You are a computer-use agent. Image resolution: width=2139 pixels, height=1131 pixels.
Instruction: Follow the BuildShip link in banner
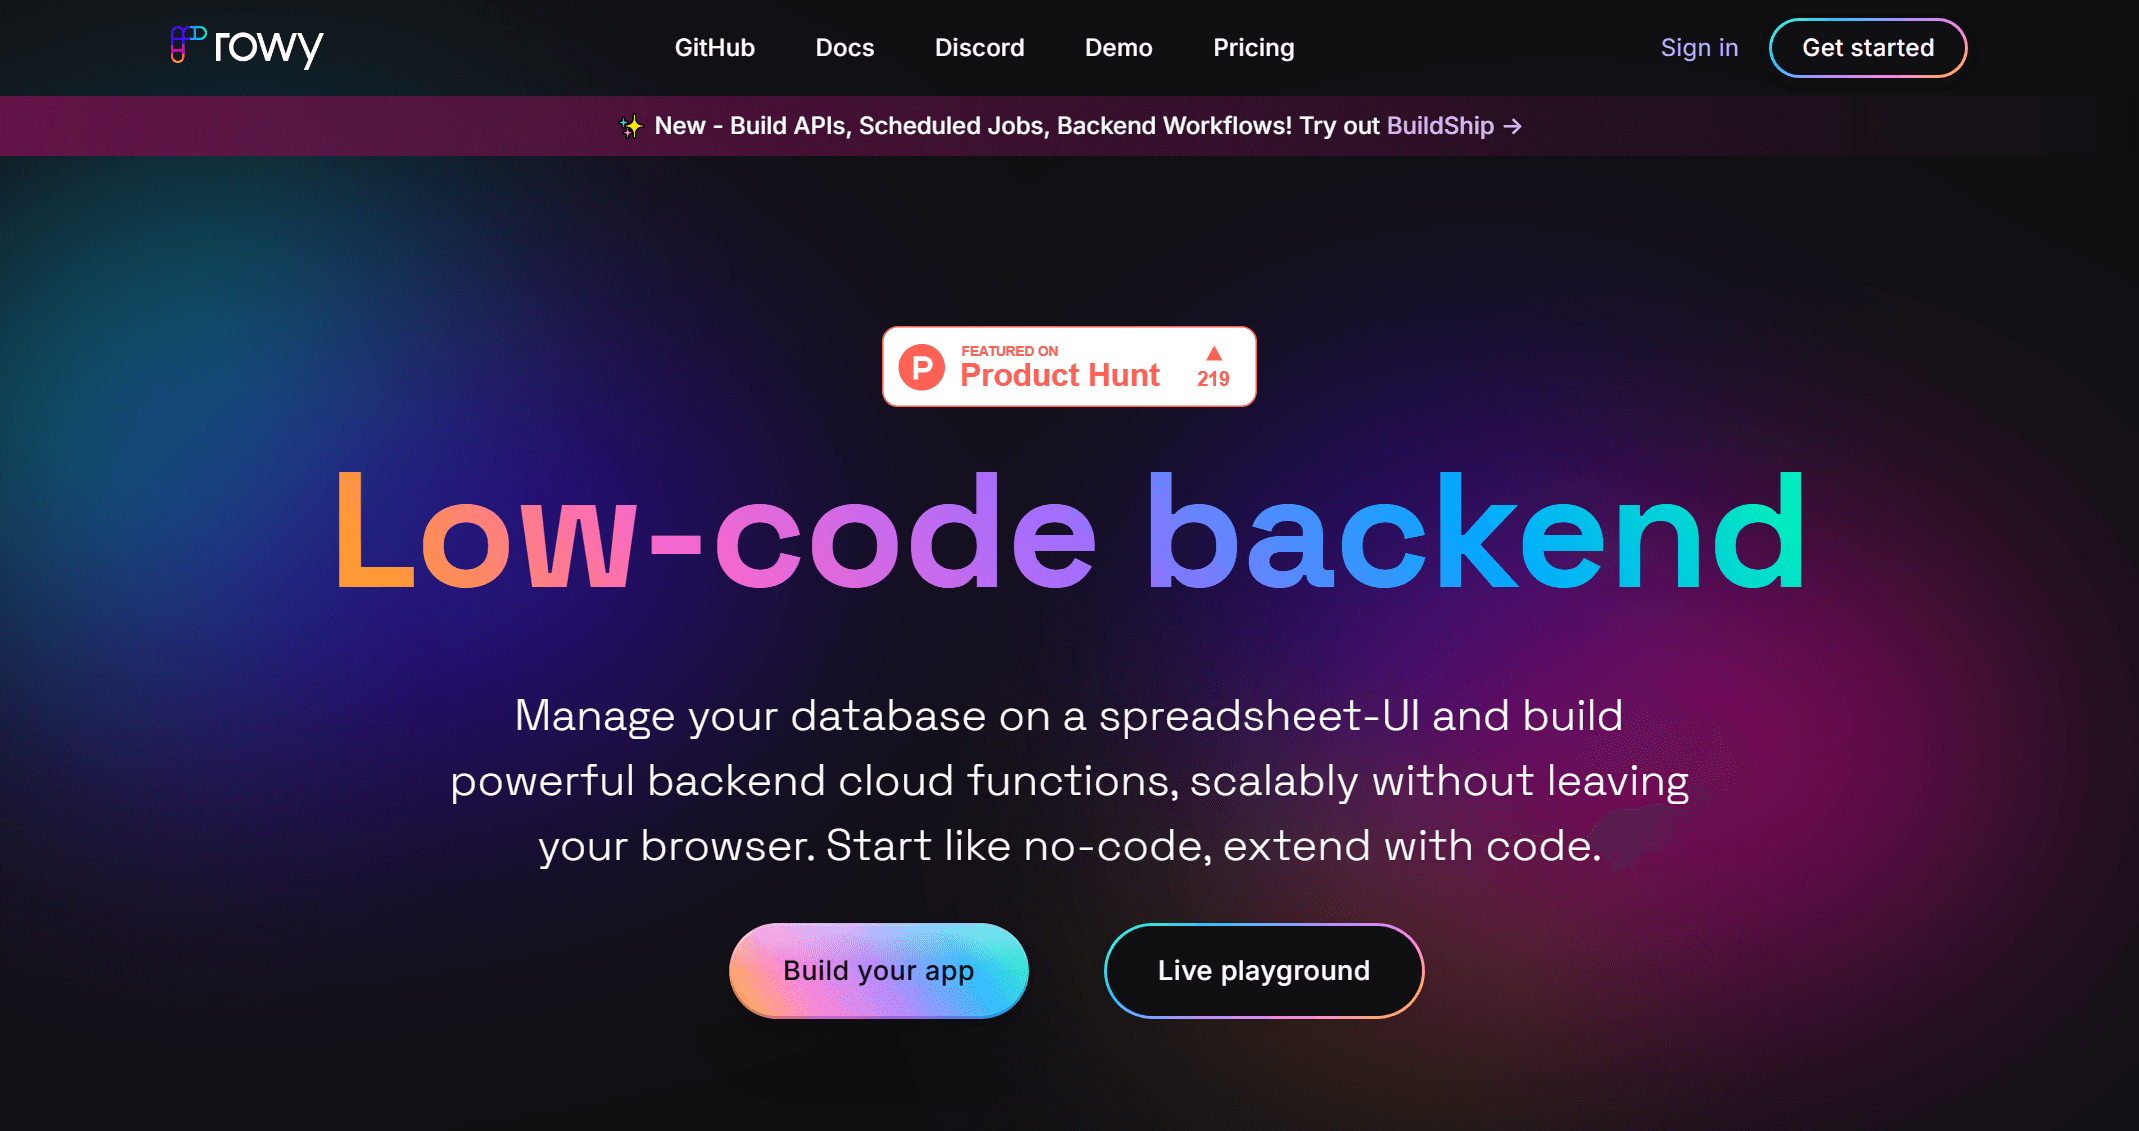pos(1440,126)
